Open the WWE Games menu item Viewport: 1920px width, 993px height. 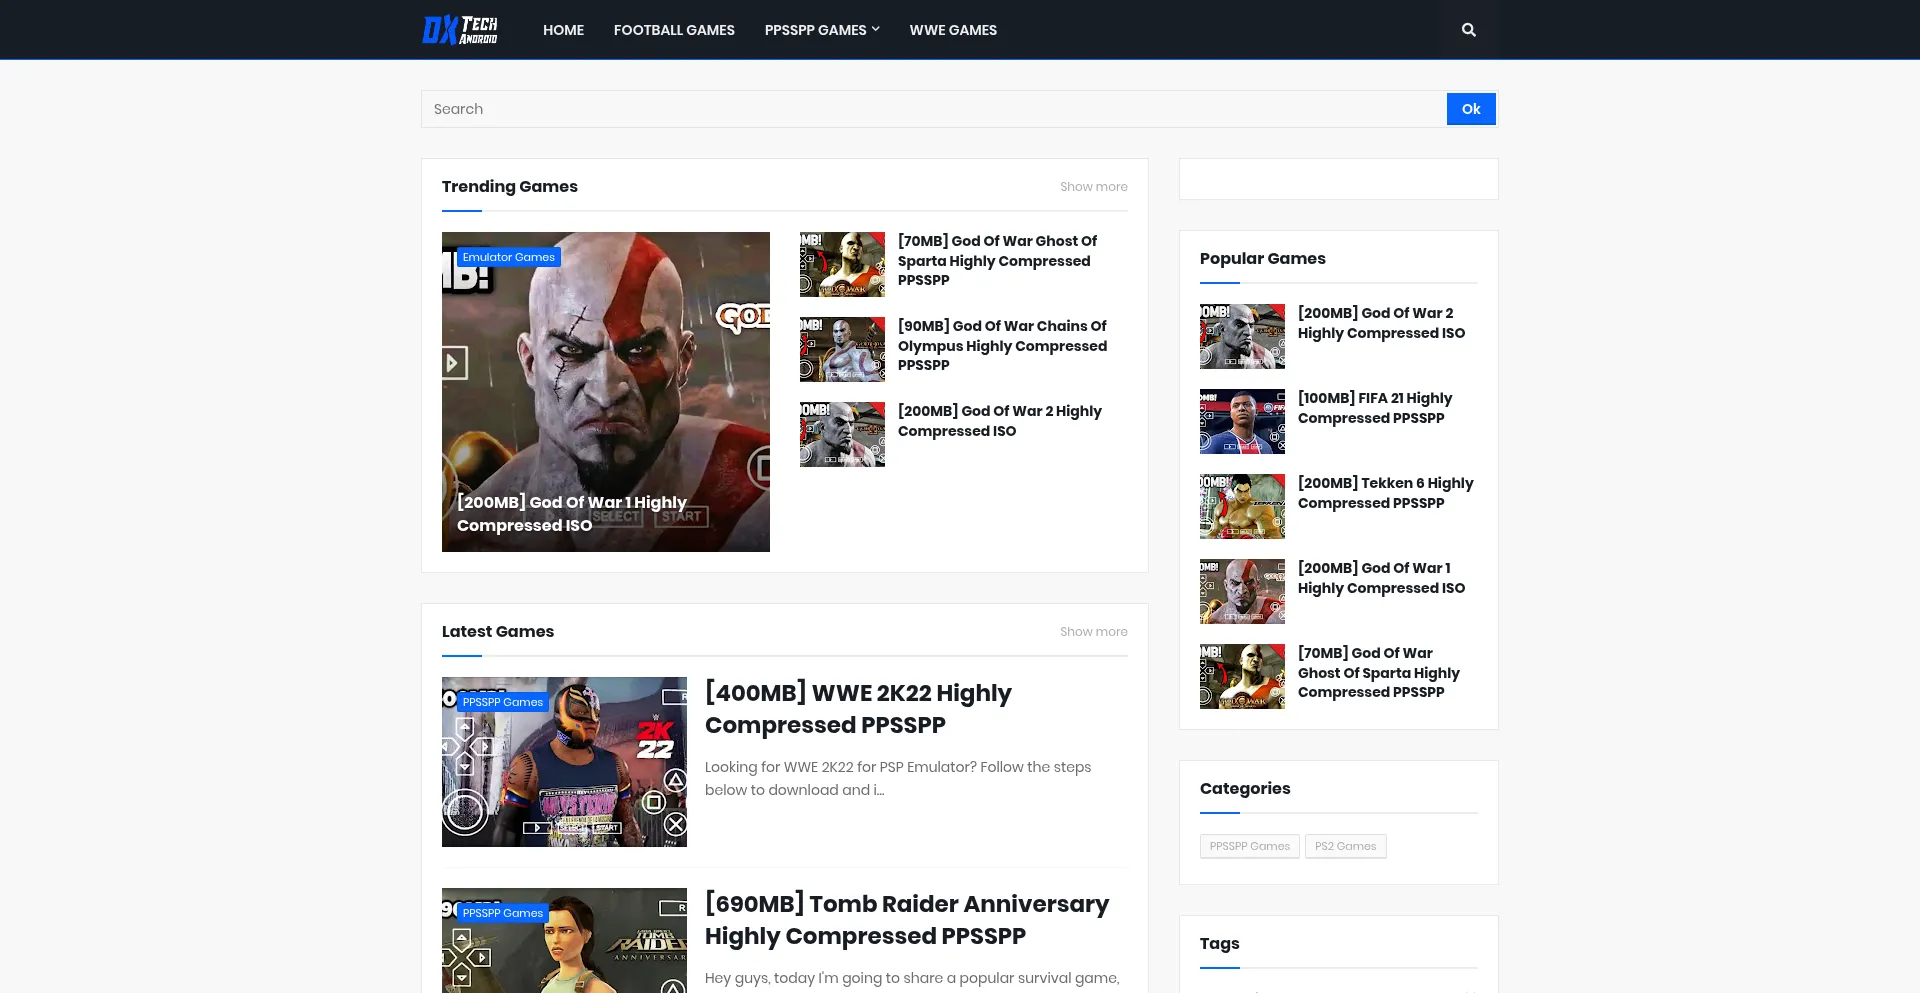pos(953,30)
